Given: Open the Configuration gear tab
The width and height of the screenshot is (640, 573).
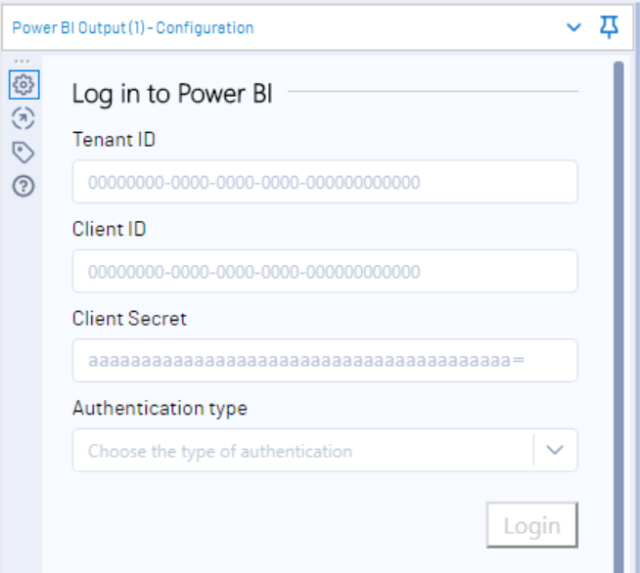Looking at the screenshot, I should coord(24,84).
